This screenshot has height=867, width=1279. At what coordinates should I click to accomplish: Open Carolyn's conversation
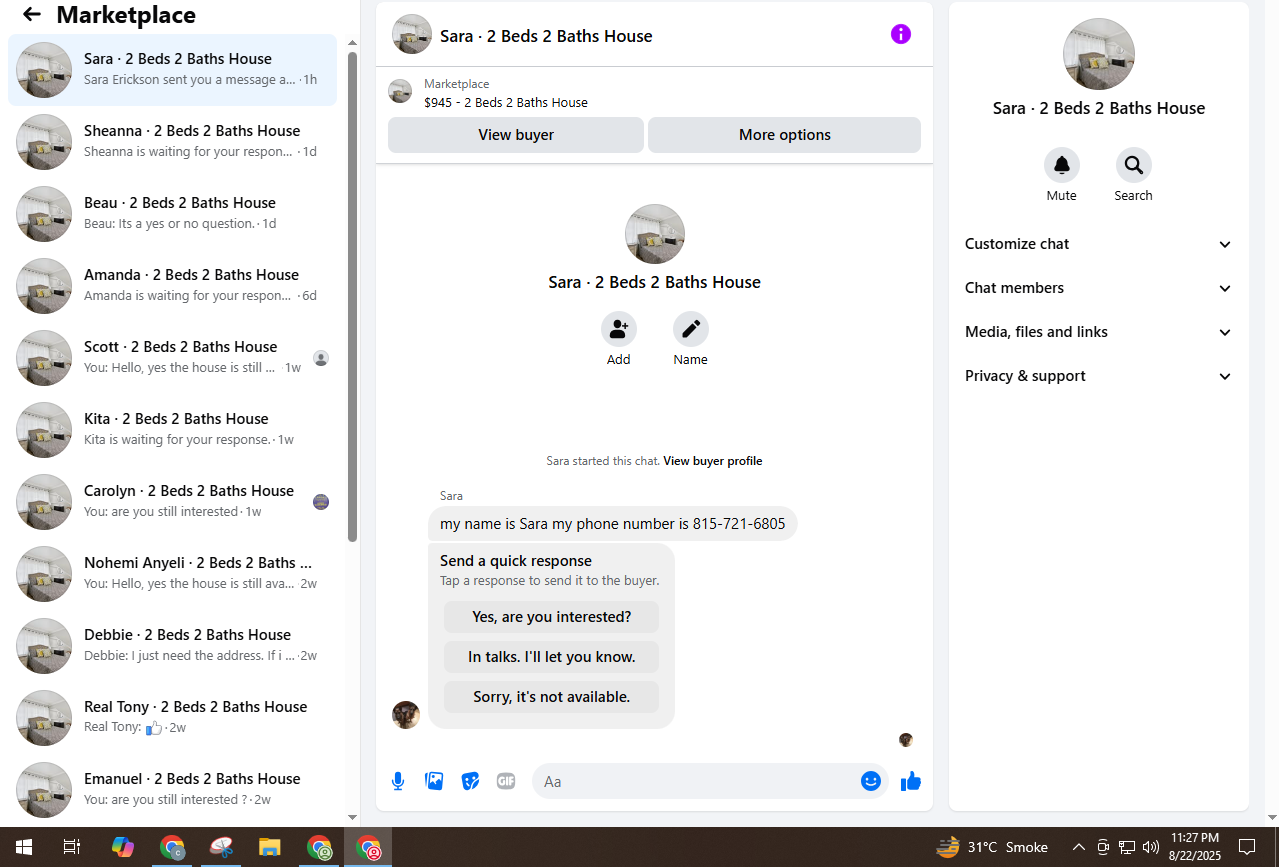pos(172,502)
